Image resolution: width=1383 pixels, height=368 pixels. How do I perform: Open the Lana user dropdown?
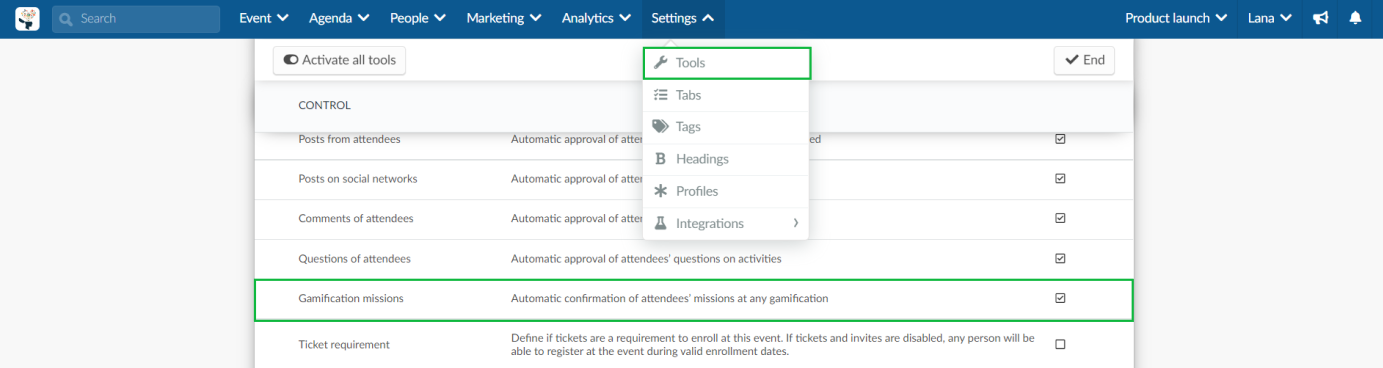pyautogui.click(x=1269, y=18)
